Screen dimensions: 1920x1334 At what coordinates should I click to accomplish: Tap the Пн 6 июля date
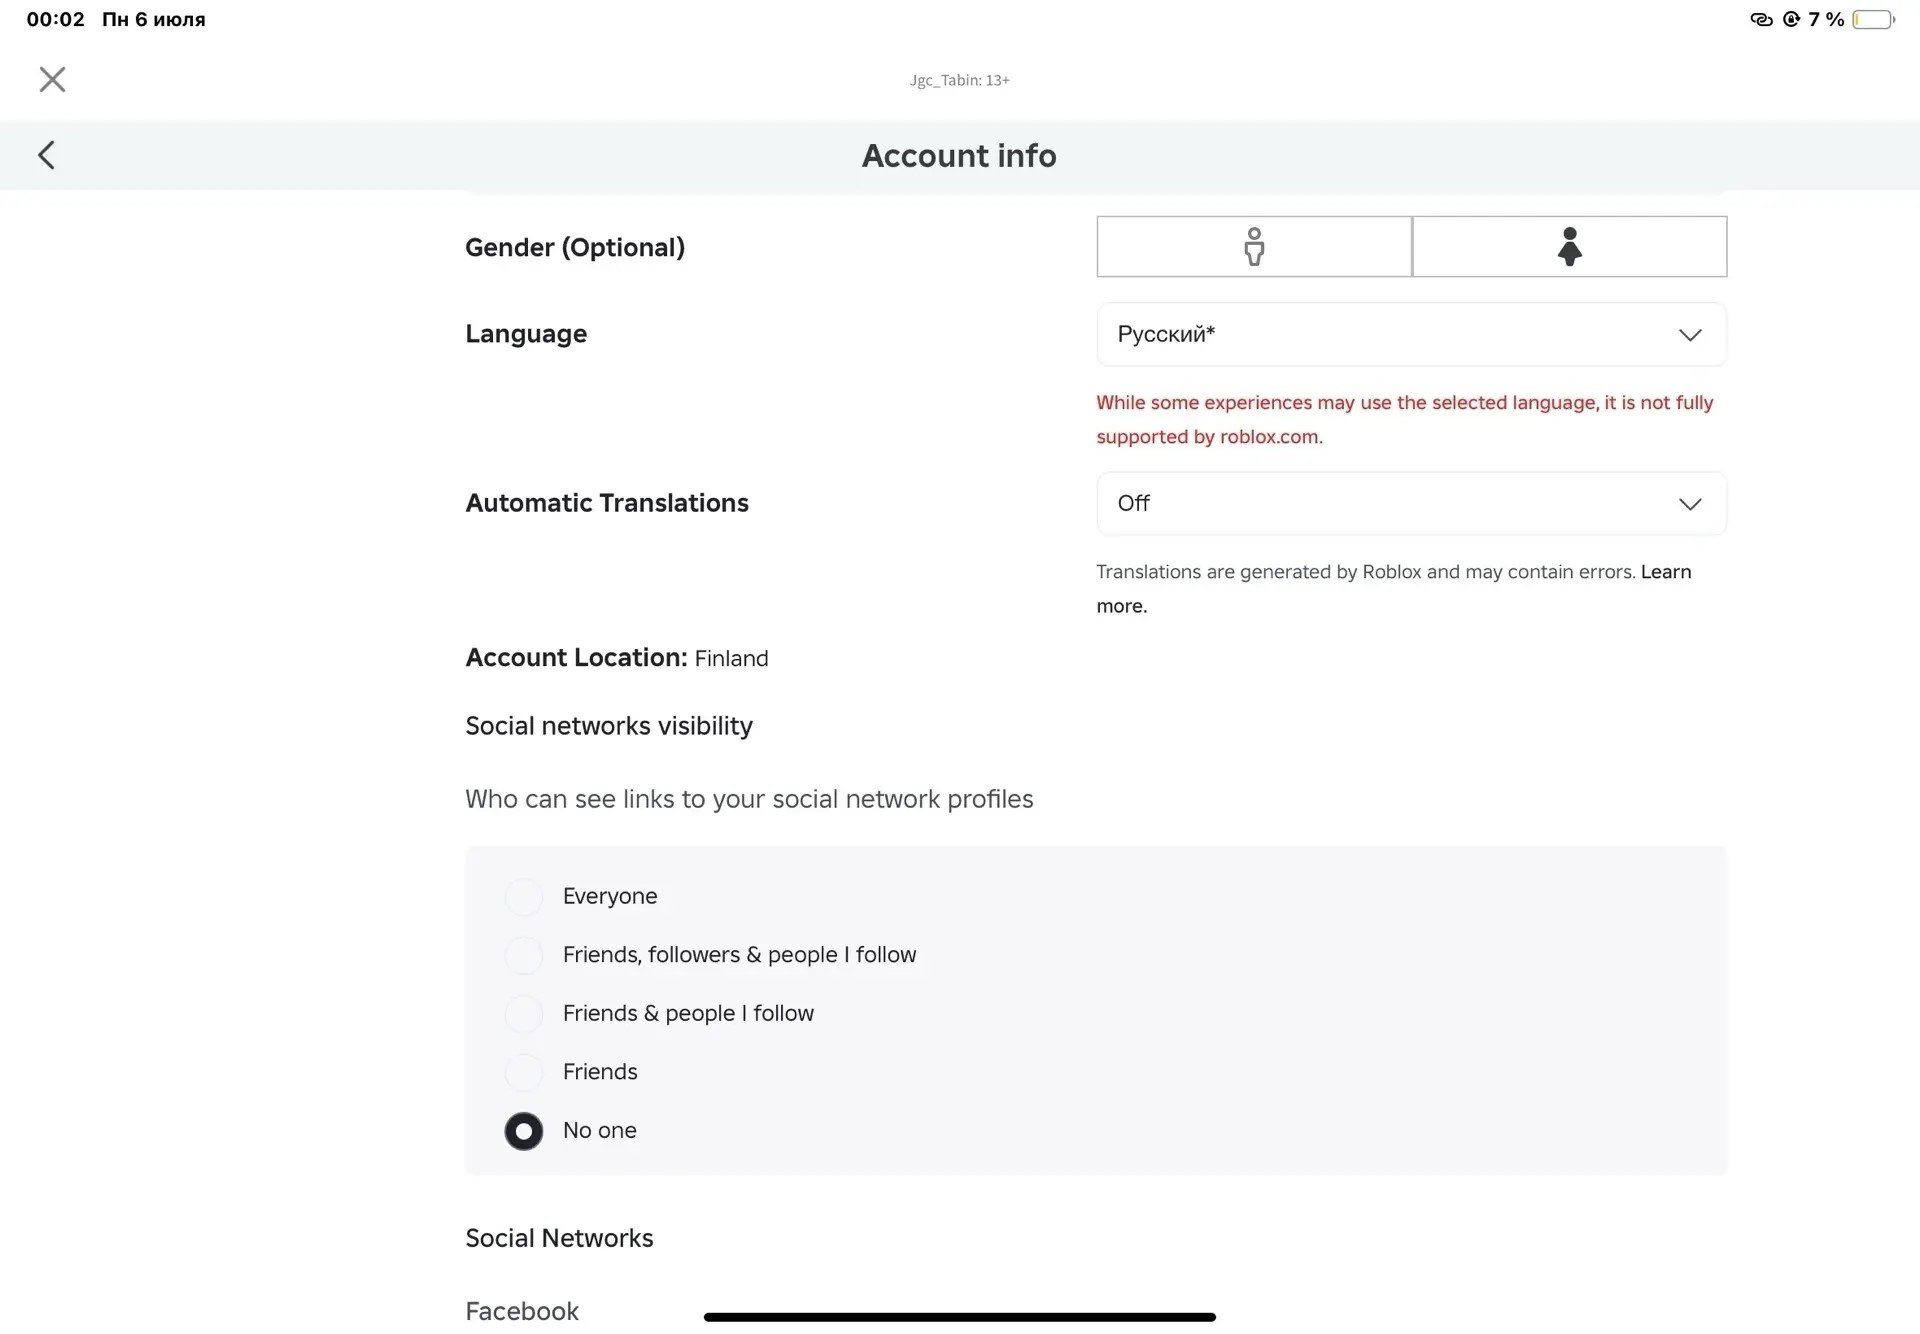(x=154, y=19)
